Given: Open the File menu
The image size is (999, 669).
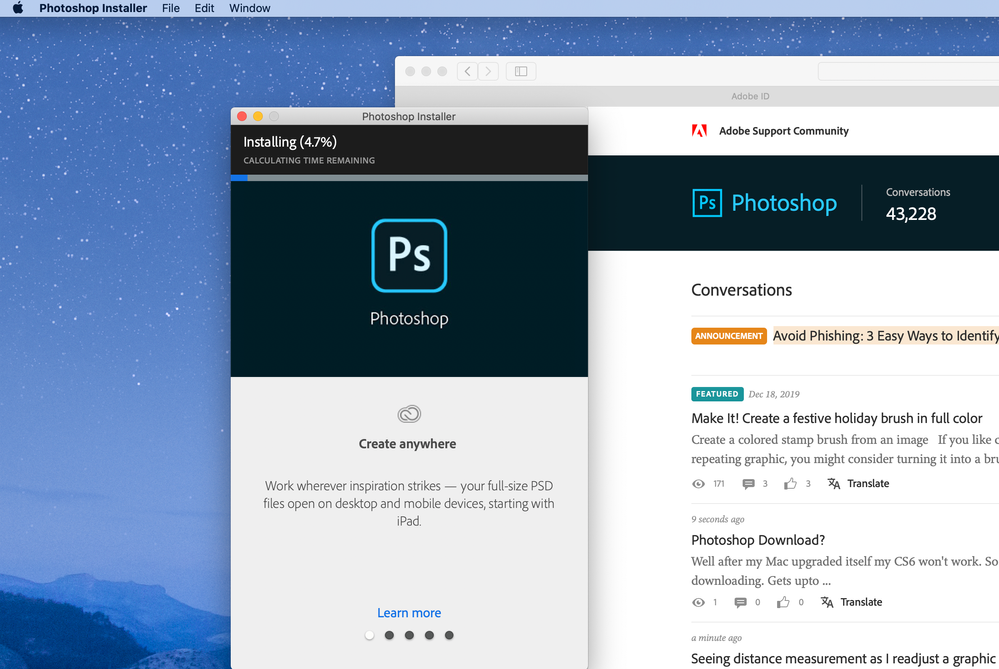Looking at the screenshot, I should [x=171, y=8].
